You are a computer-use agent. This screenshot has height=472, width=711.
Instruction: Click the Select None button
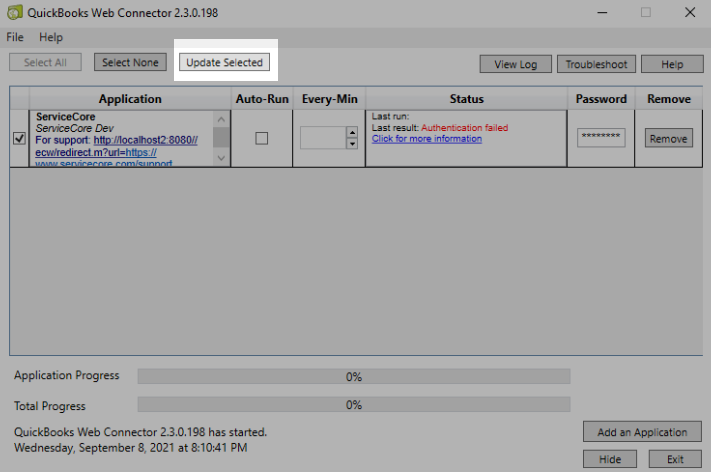point(130,62)
